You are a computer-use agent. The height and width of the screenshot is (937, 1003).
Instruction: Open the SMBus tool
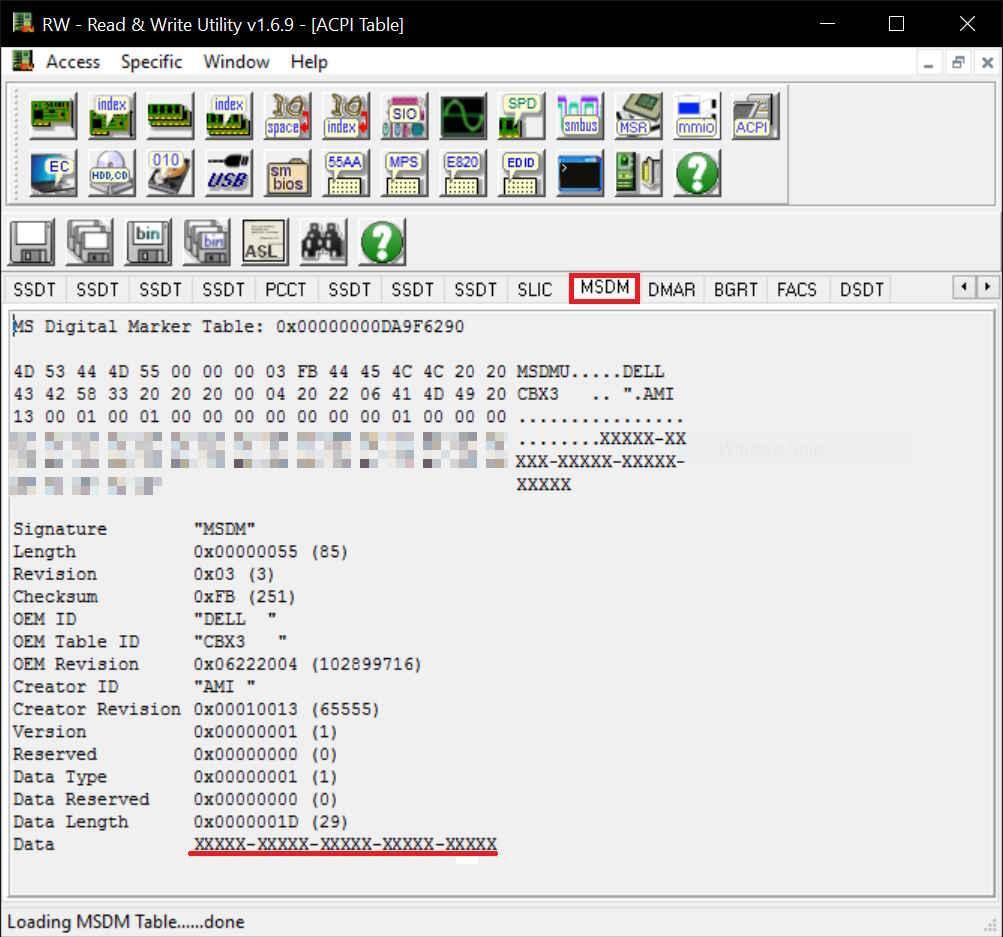[580, 115]
